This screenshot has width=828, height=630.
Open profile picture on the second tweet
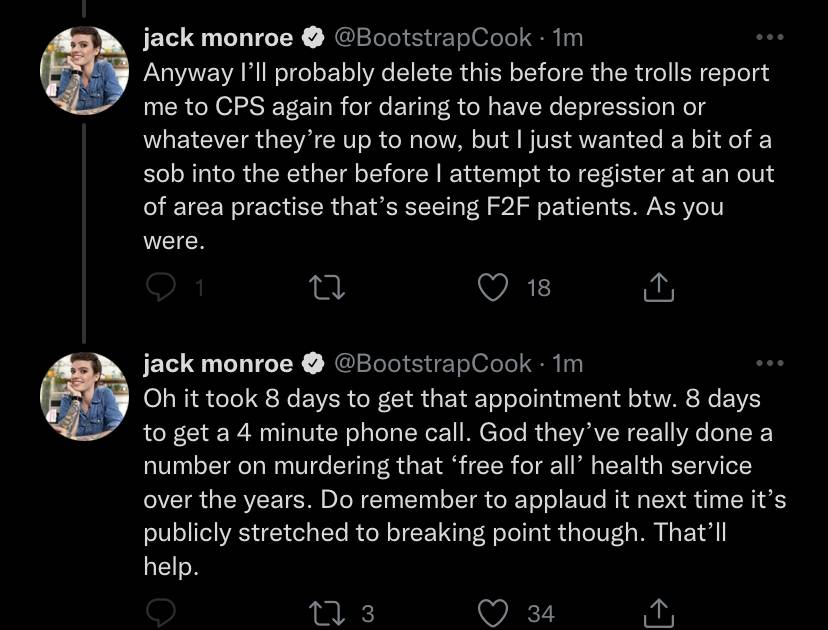(x=84, y=396)
